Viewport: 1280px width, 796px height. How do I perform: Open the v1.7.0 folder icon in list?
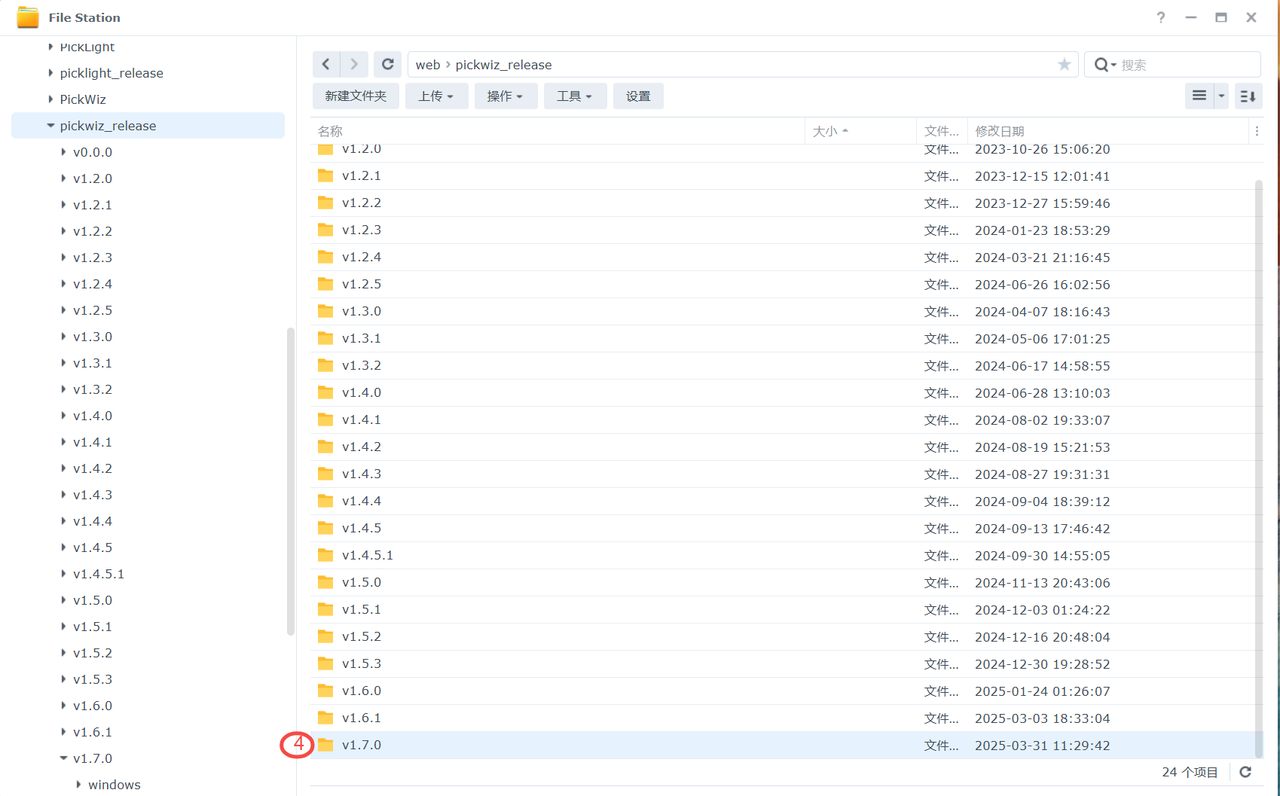pos(326,745)
